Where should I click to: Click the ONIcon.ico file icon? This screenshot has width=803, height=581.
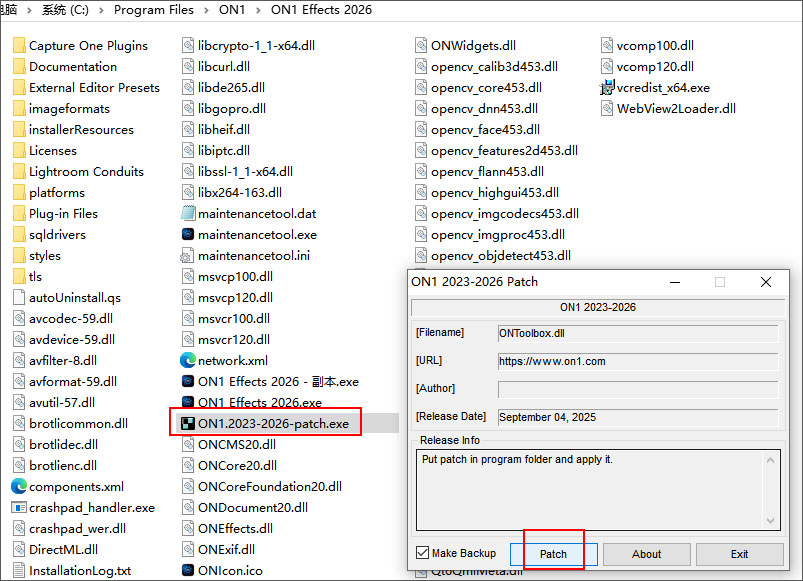188,570
